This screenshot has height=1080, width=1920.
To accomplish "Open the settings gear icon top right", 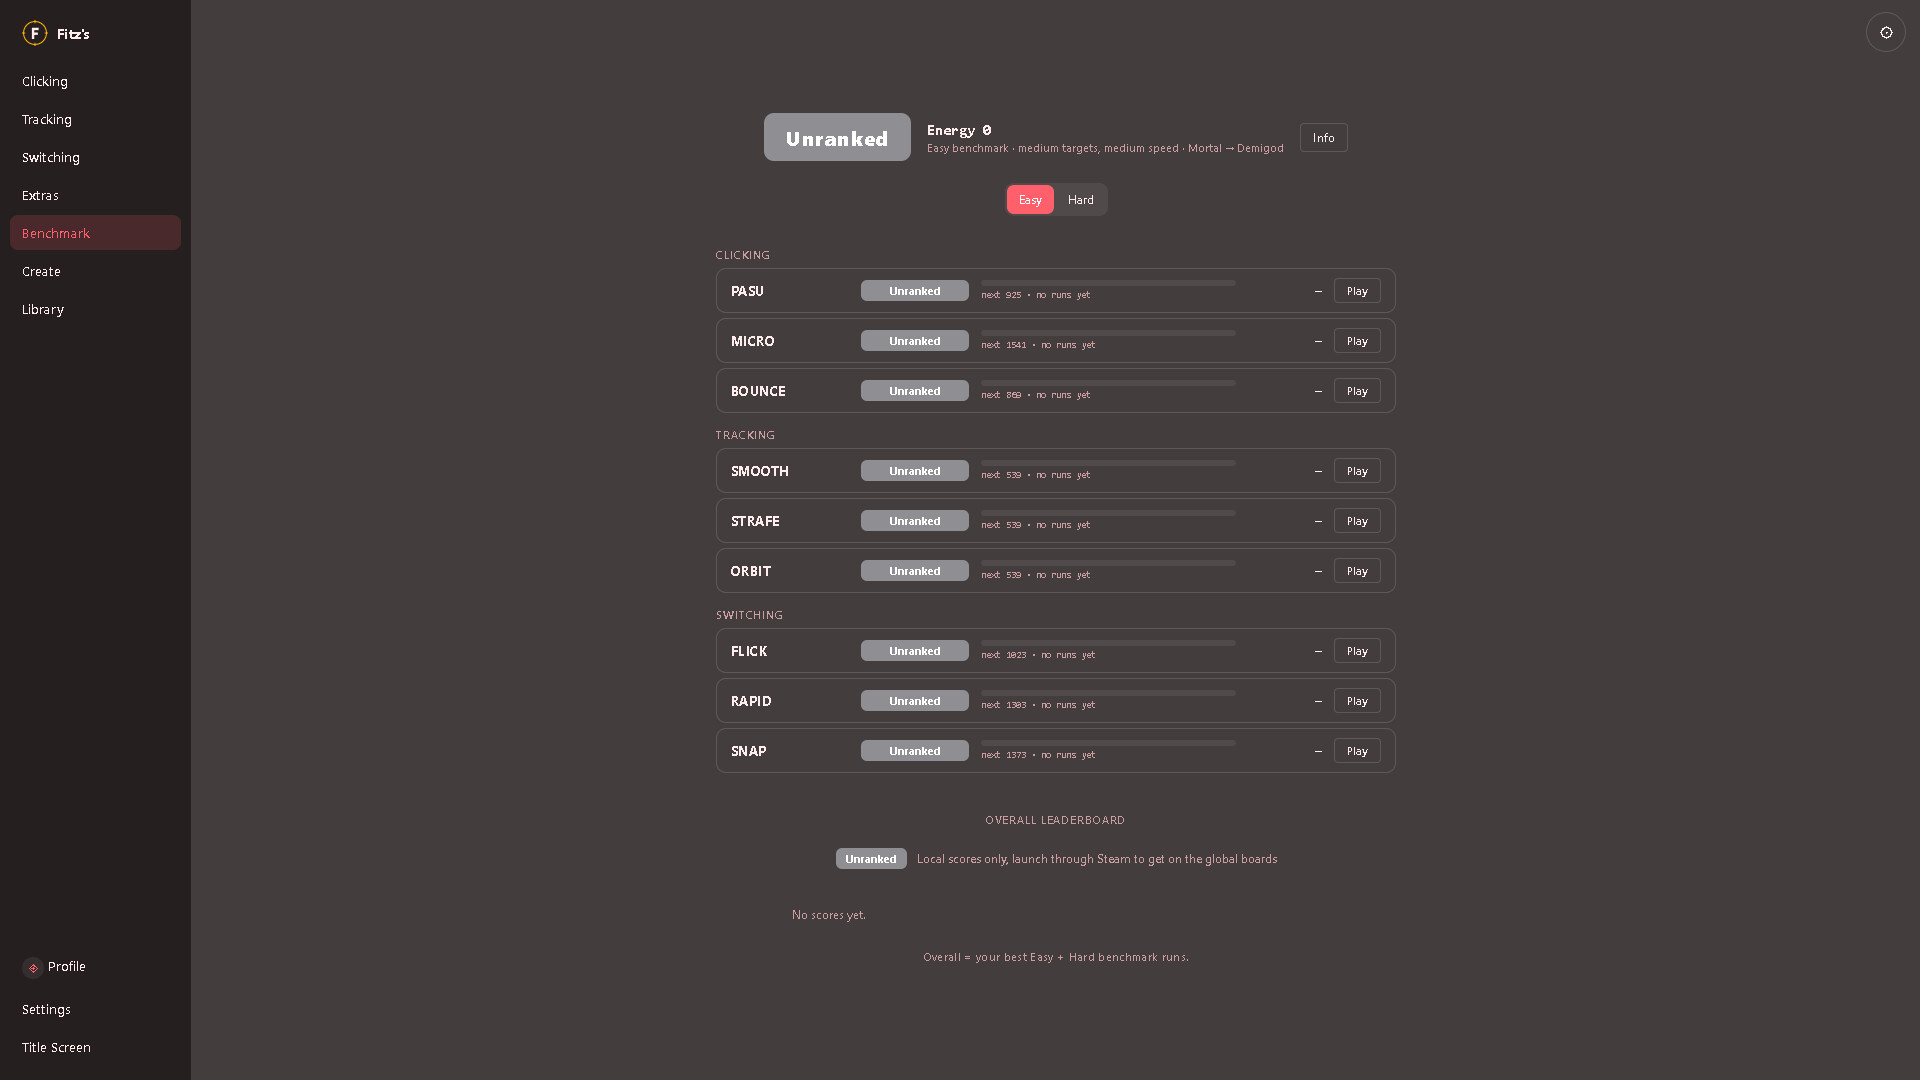I will point(1885,33).
